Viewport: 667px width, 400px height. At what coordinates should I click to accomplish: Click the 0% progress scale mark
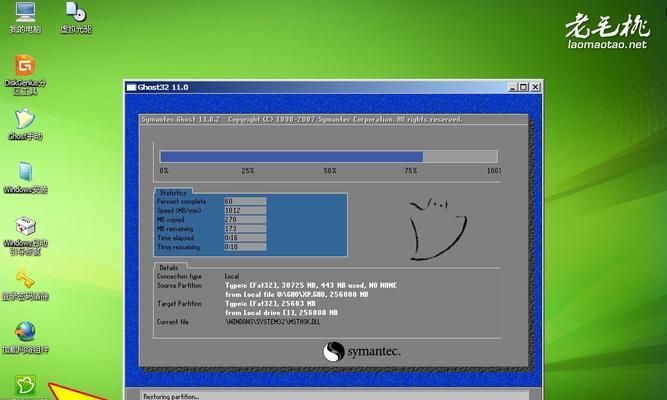[x=164, y=171]
